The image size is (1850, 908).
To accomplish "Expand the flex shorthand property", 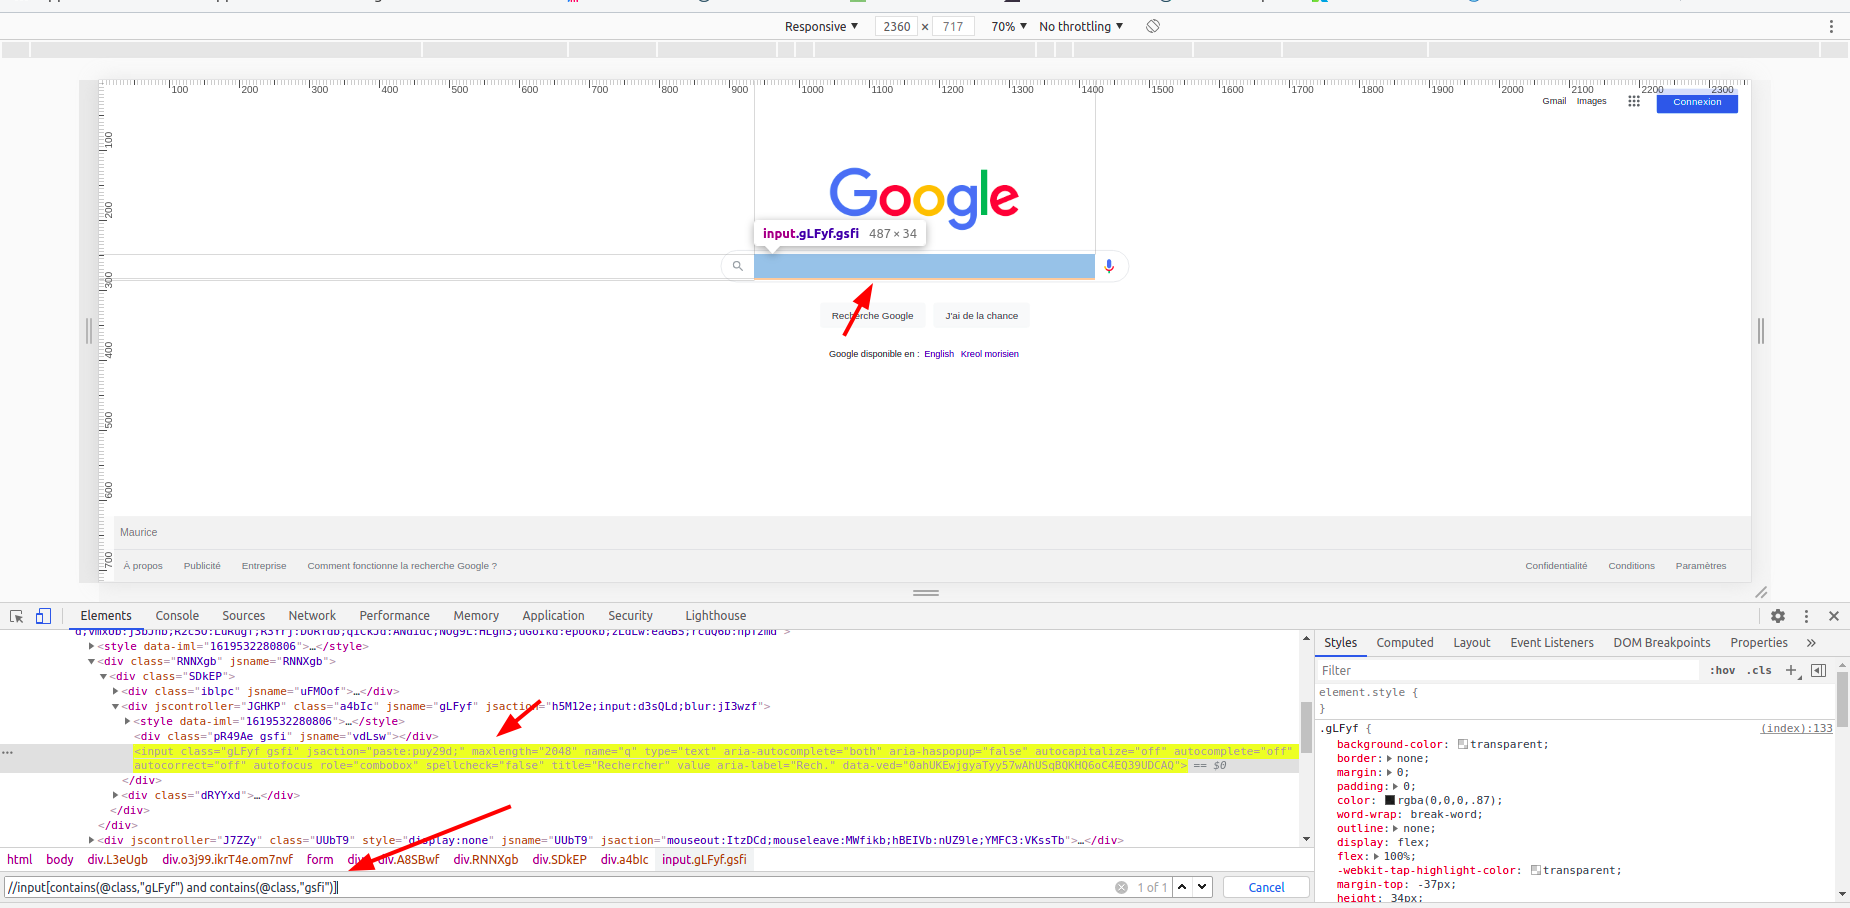I will pos(1376,857).
